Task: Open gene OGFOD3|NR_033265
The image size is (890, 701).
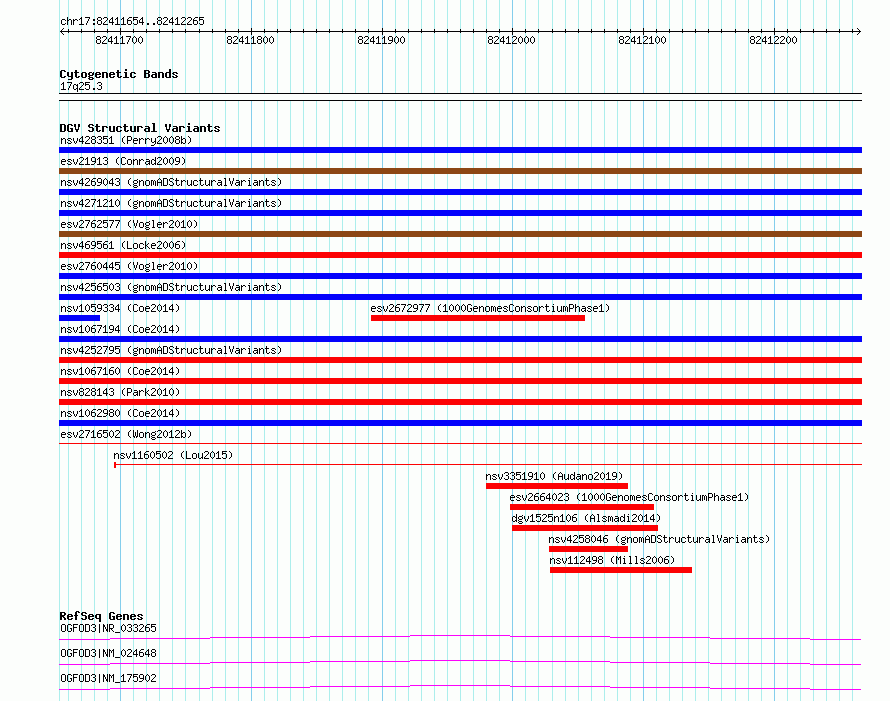Action: coord(108,628)
